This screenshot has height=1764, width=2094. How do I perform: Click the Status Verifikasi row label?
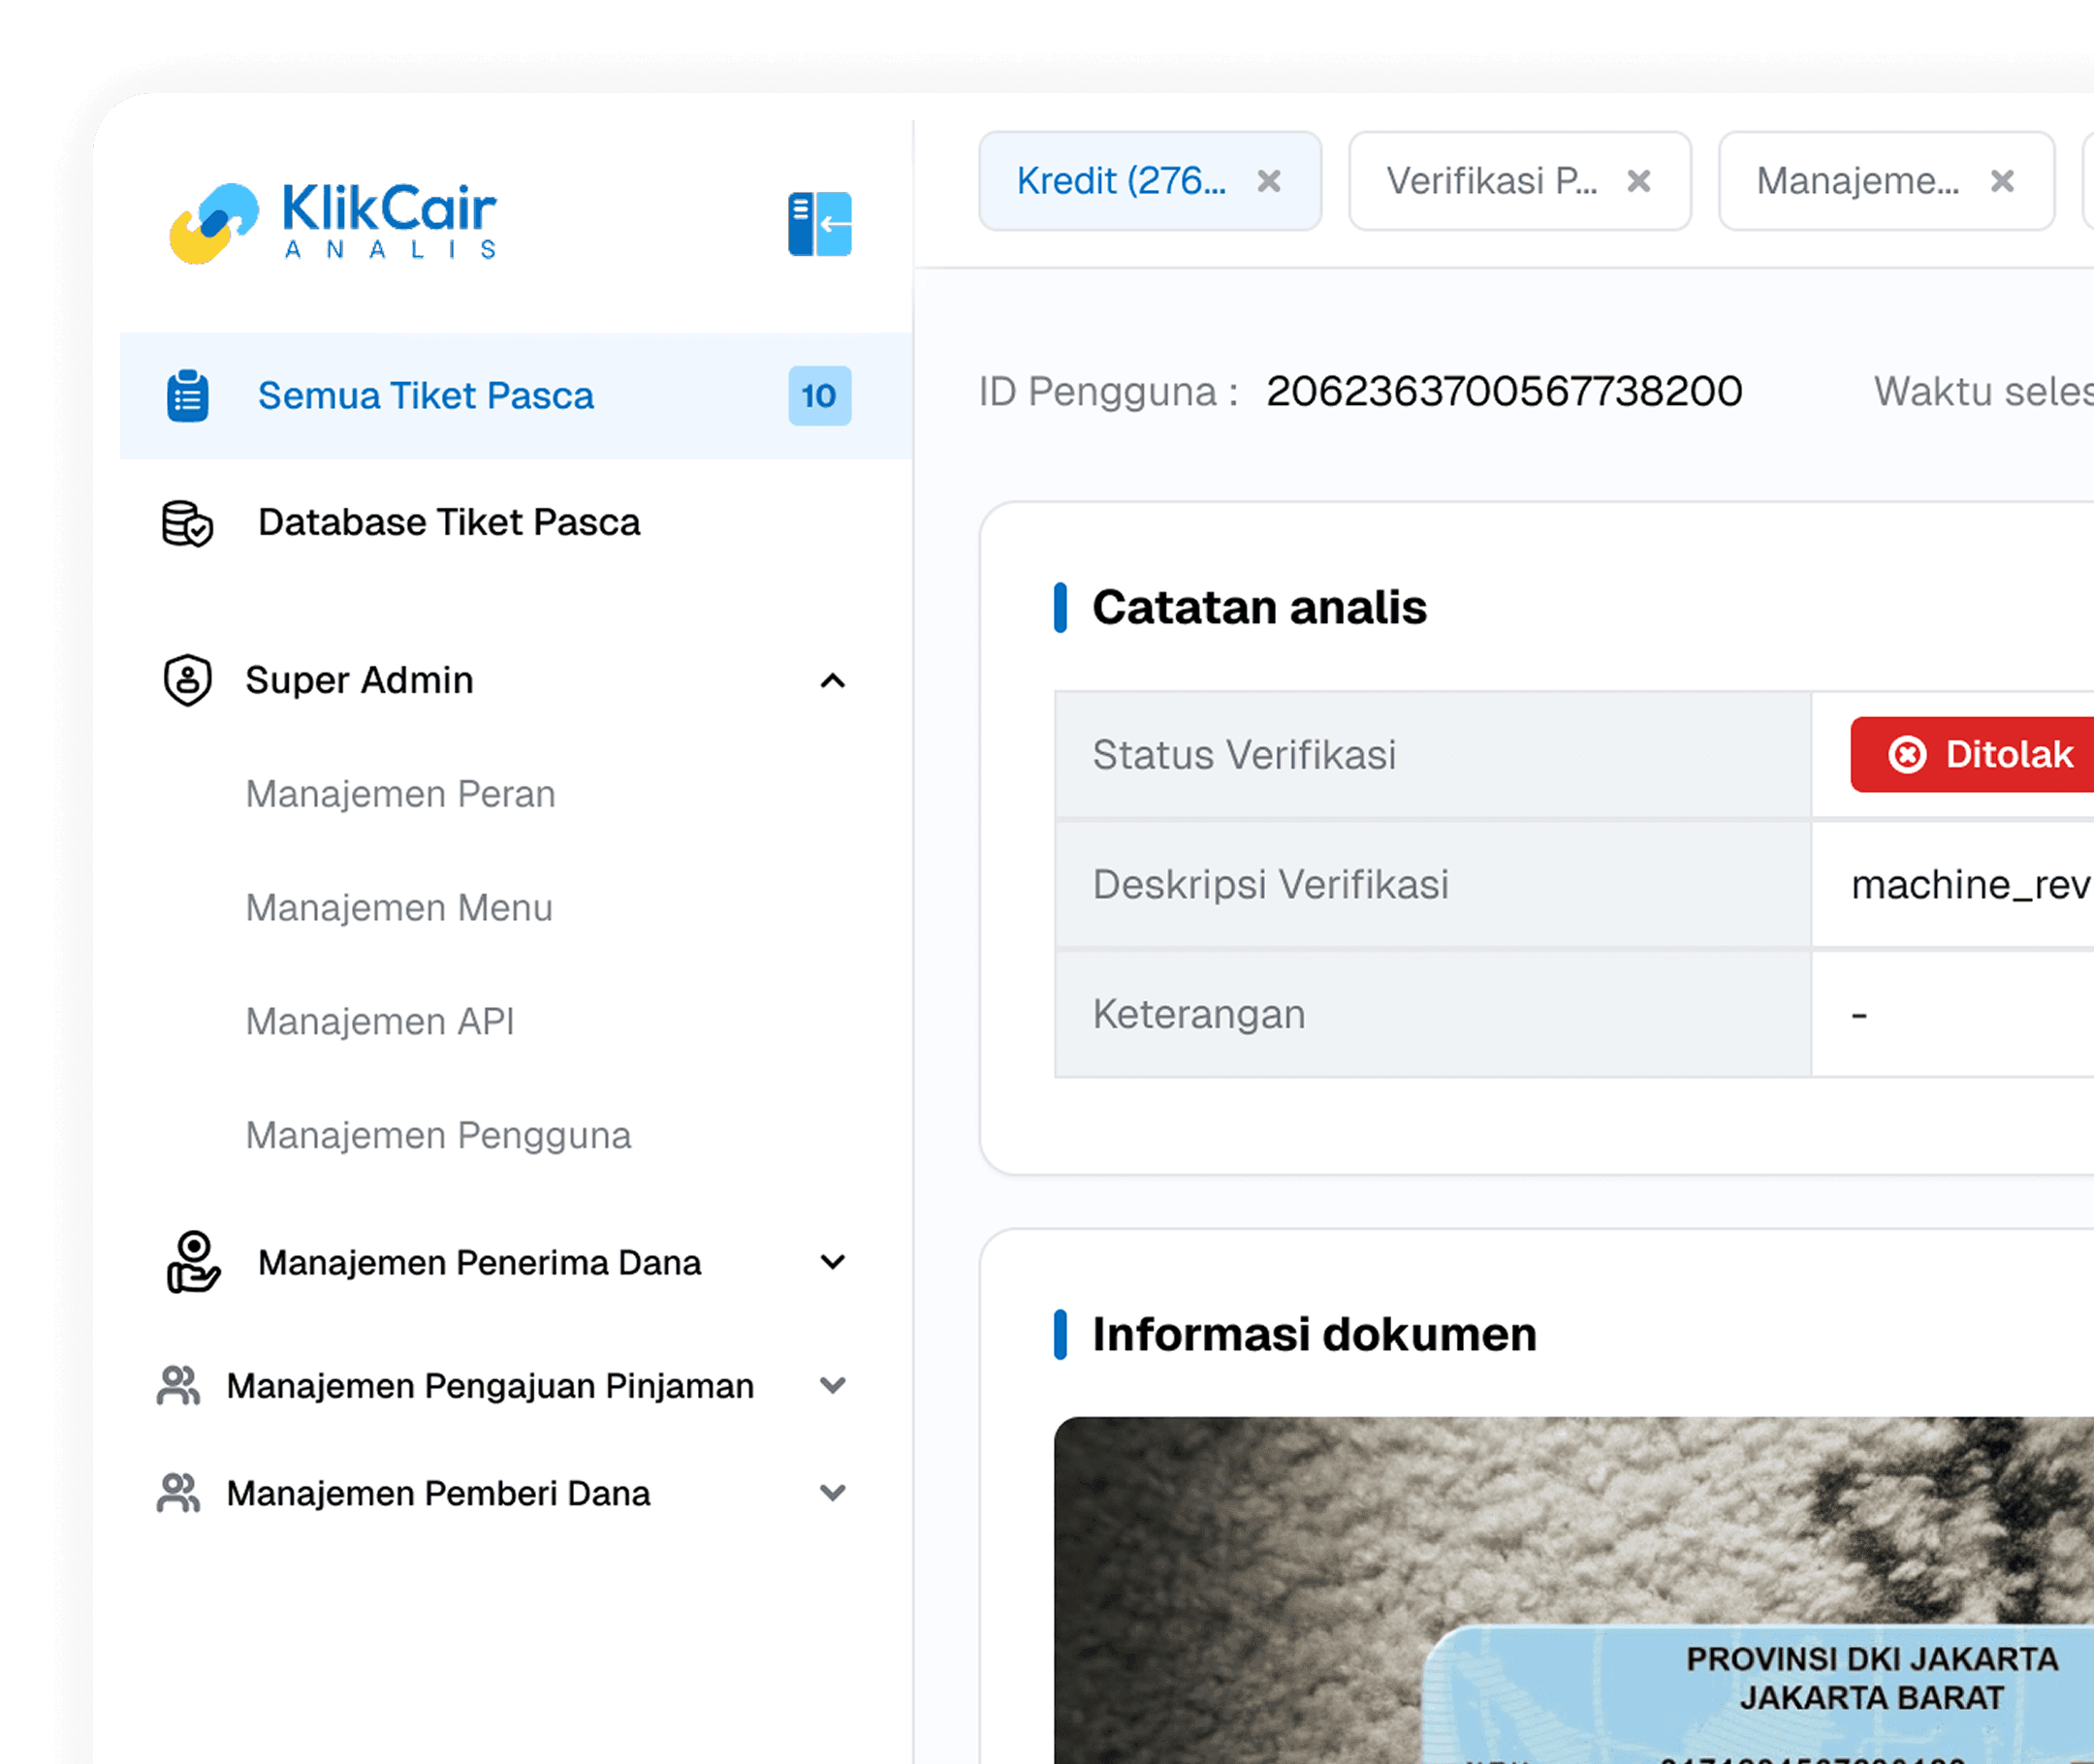[x=1244, y=755]
